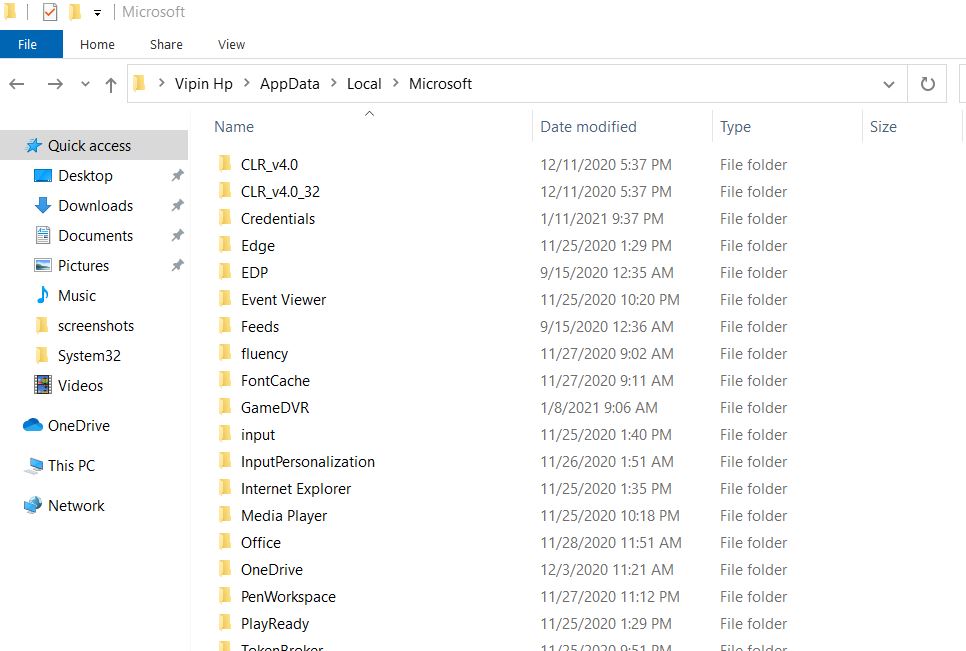Click the CLR_v4.0_32 folder icon
This screenshot has height=651, width=966.
click(225, 191)
